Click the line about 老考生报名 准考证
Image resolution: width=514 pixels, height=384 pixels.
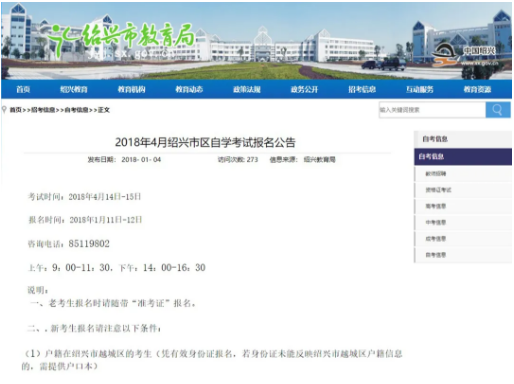point(113,303)
